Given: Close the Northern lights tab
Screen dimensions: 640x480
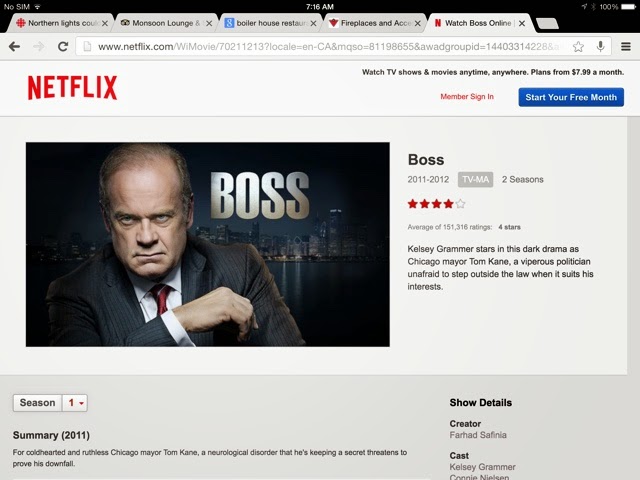Looking at the screenshot, I should (x=105, y=24).
